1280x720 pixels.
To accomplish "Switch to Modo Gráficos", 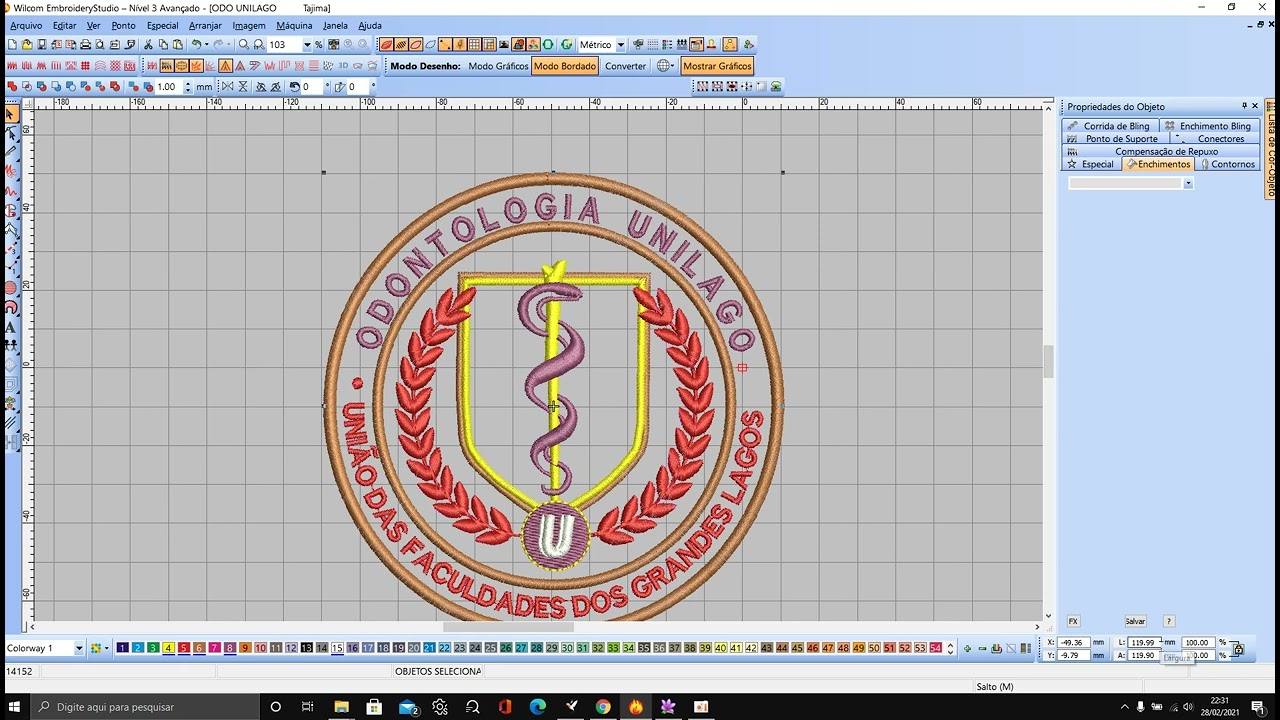I will coord(498,66).
